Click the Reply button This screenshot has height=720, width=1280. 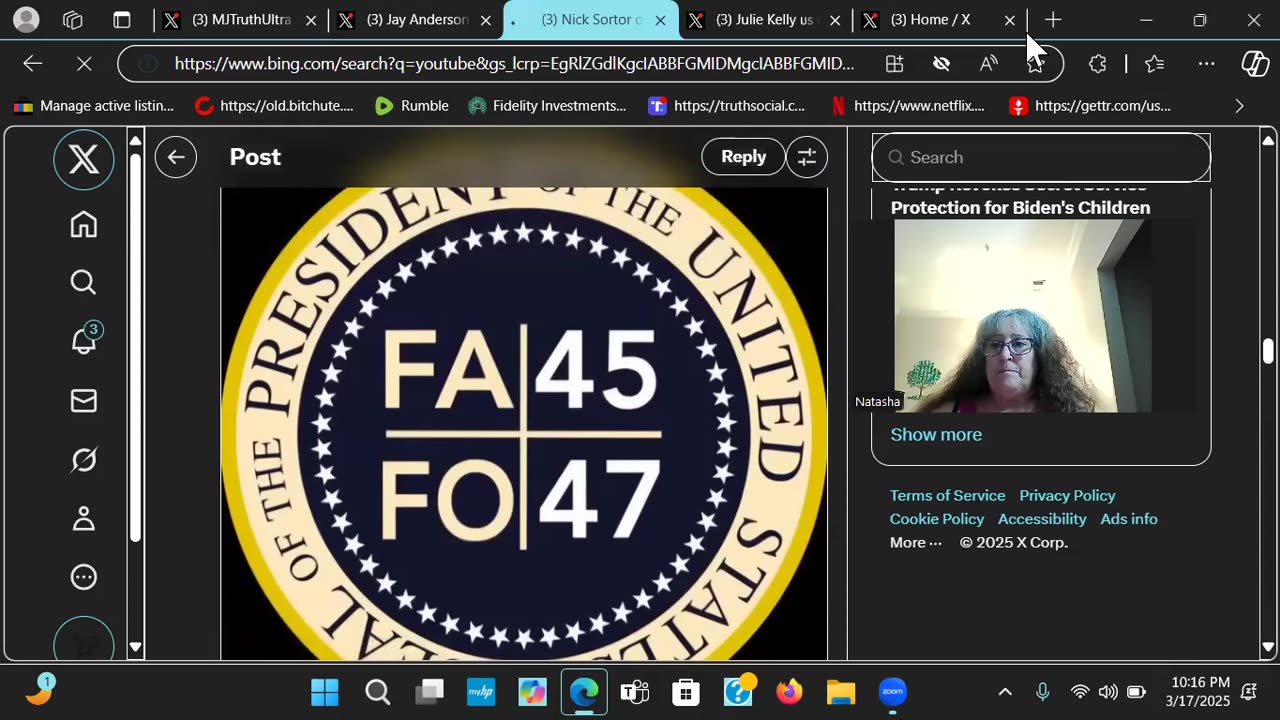tap(743, 157)
